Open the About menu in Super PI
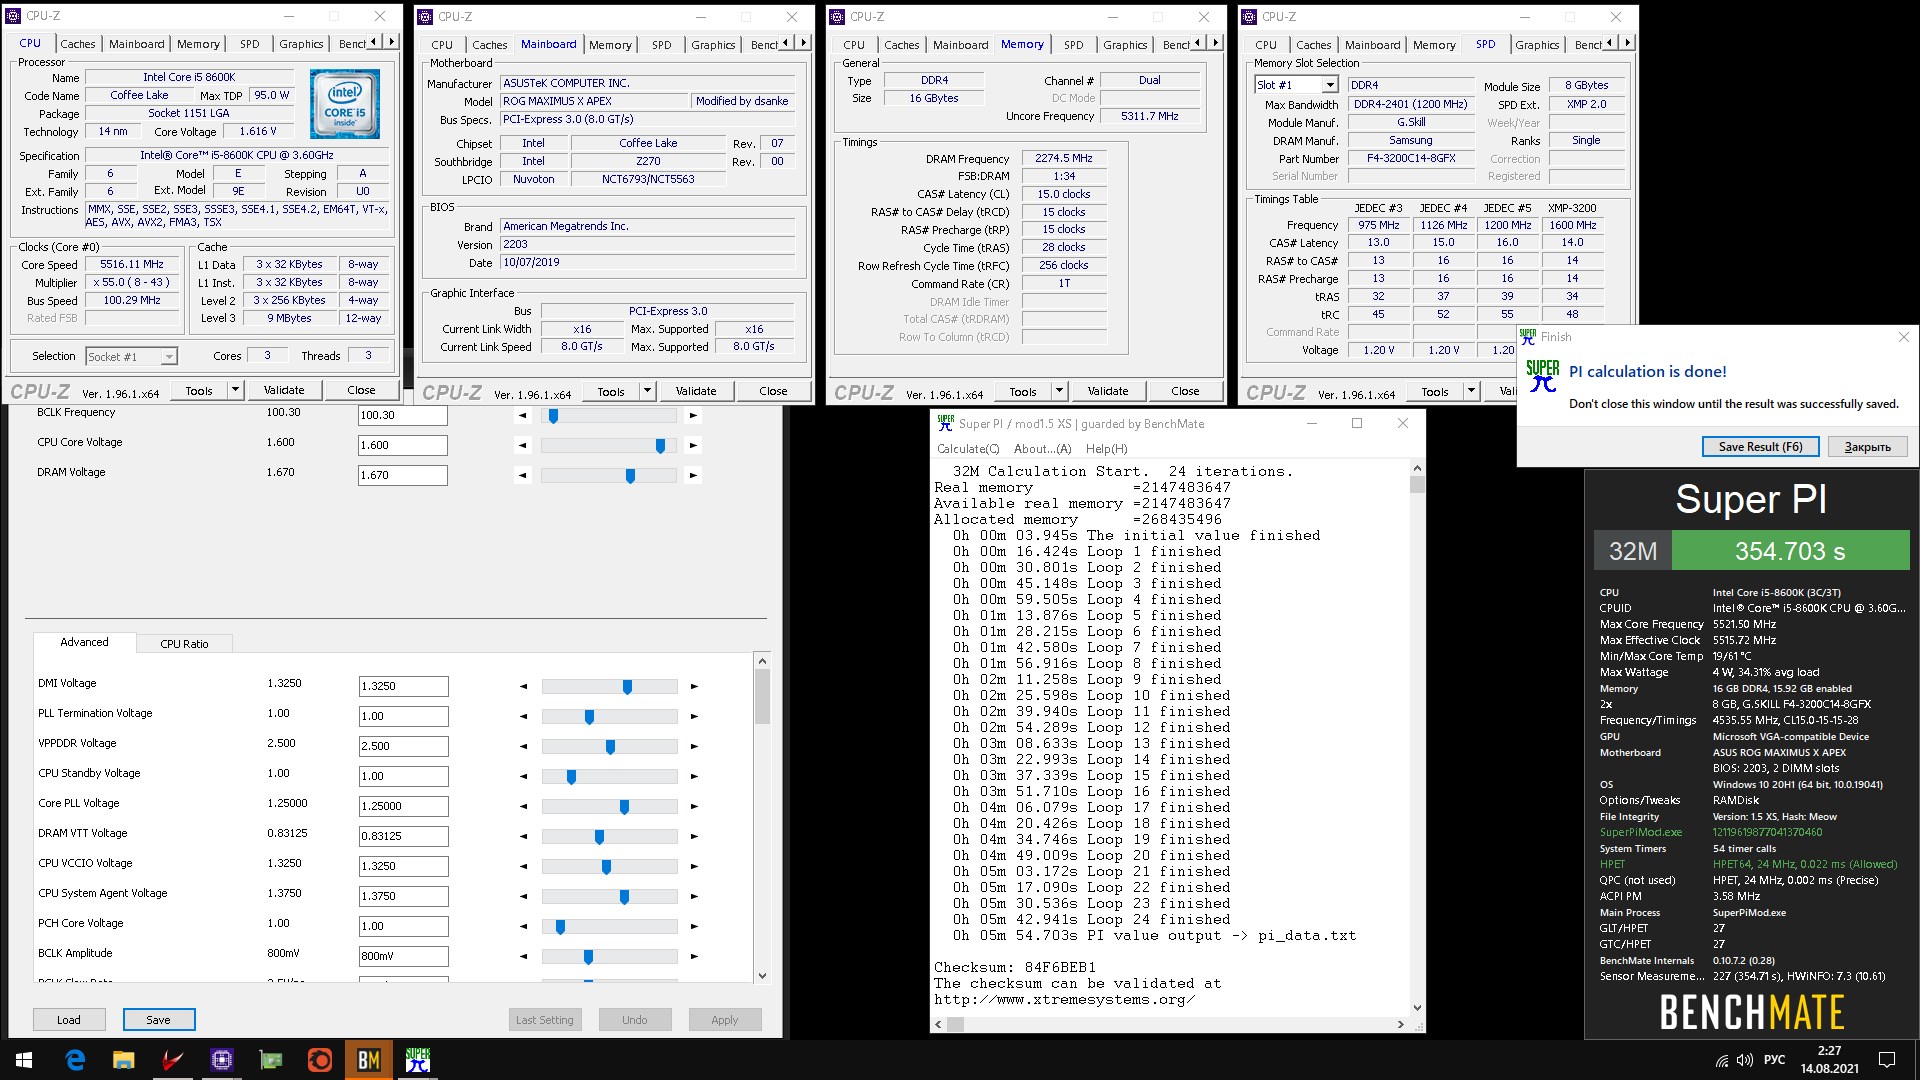This screenshot has height=1080, width=1920. point(1042,449)
